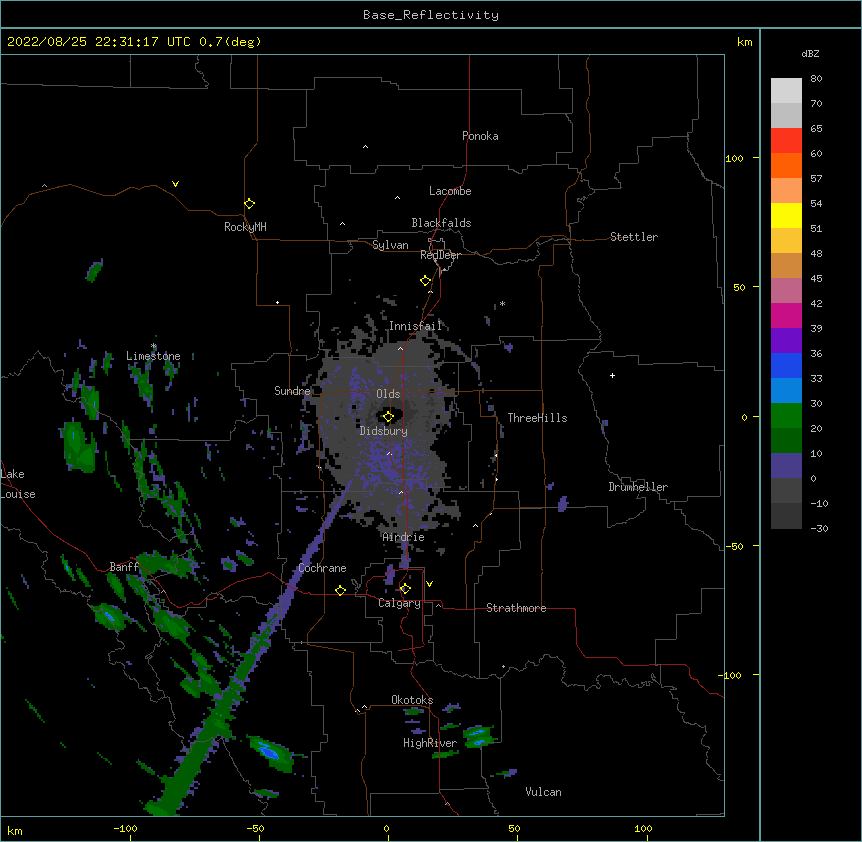Click the Base_Reflectivity title text
Image resolution: width=862 pixels, height=842 pixels.
[431, 15]
